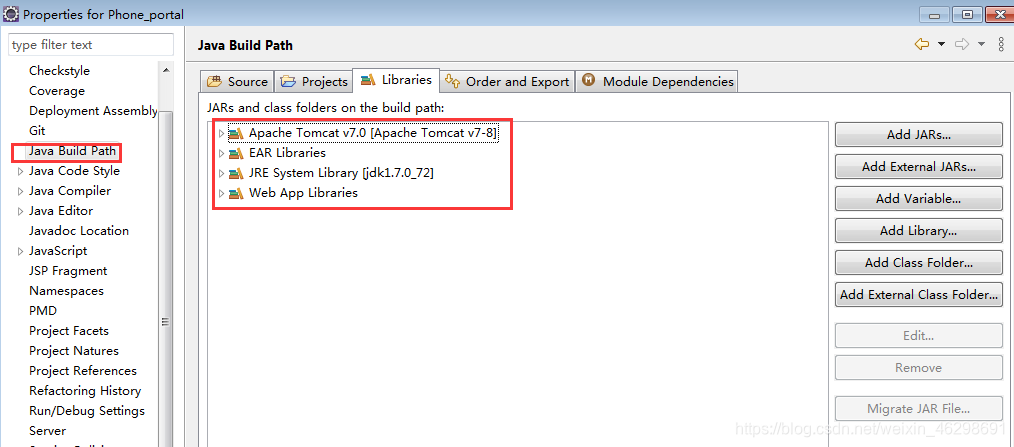Click the sidebar vertical scrollbar thumb
1014x447 pixels.
click(x=166, y=278)
